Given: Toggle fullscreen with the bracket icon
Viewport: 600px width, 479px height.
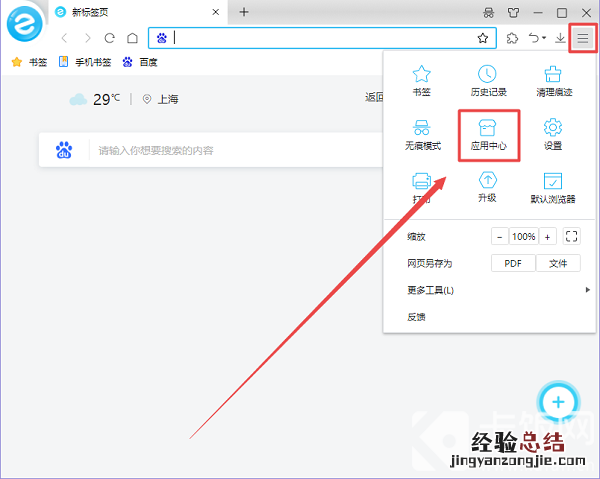Looking at the screenshot, I should coord(571,236).
